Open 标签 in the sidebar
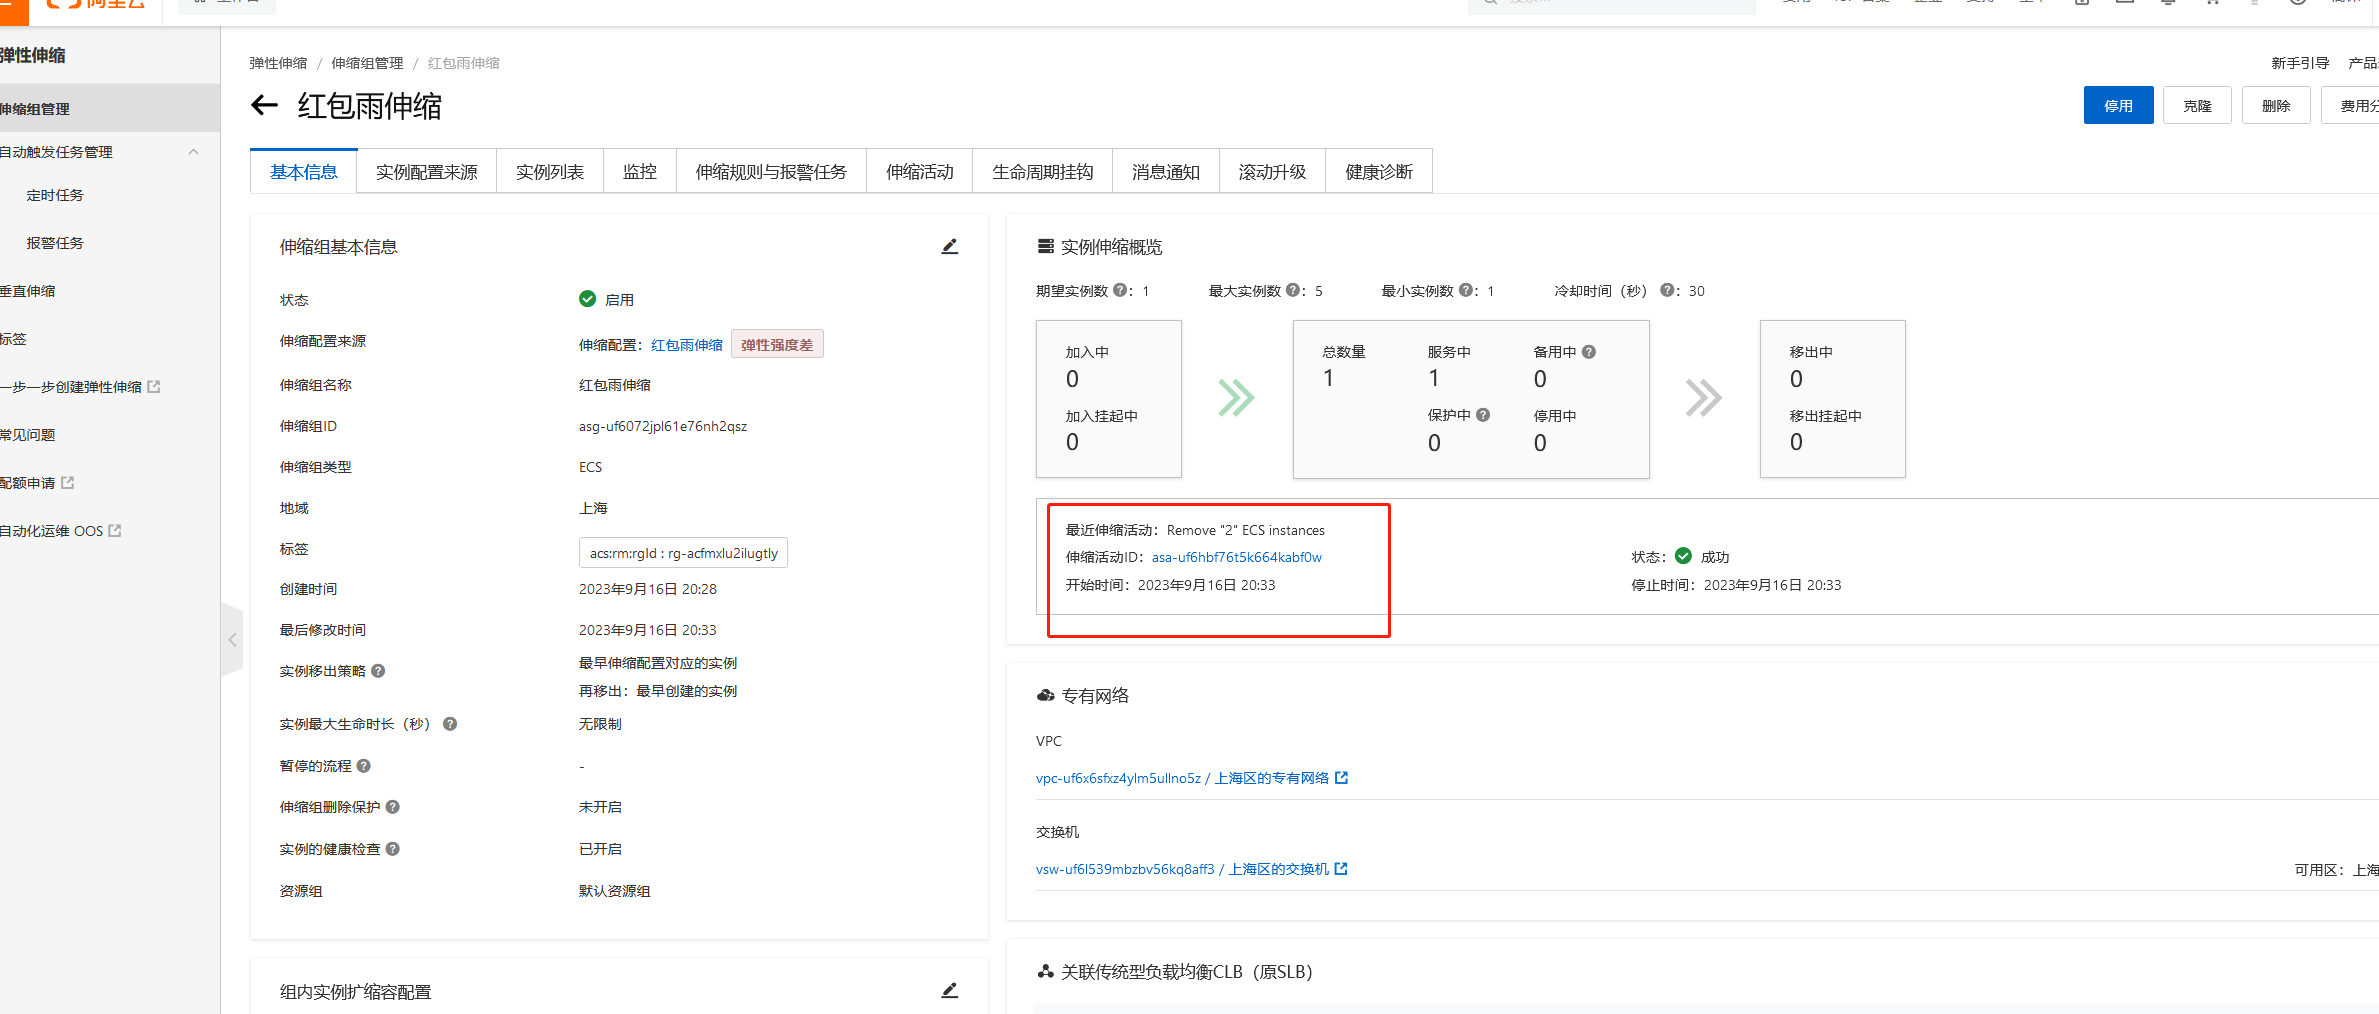Screen dimensions: 2379x1014 click(13, 339)
